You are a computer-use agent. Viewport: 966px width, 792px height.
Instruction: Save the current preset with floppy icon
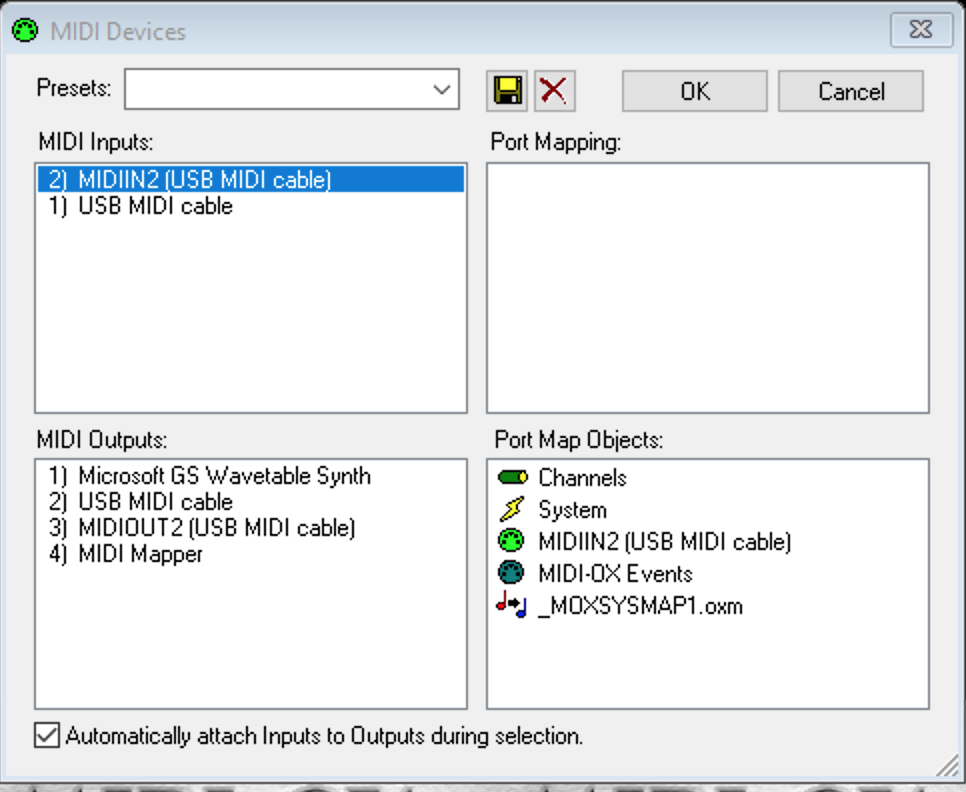coord(506,91)
